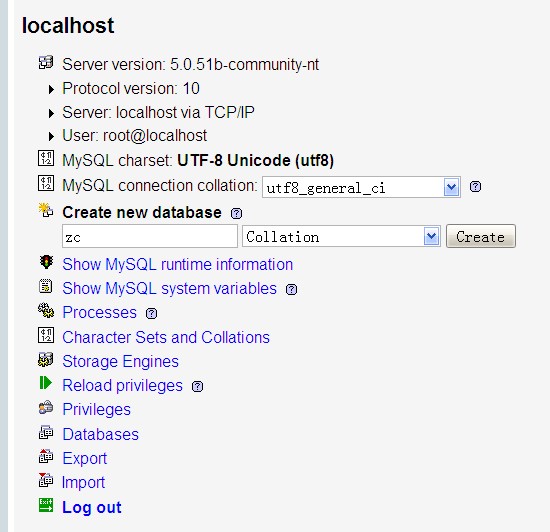
Task: Open the utf8_general_ci connection collation dropdown
Action: click(361, 187)
